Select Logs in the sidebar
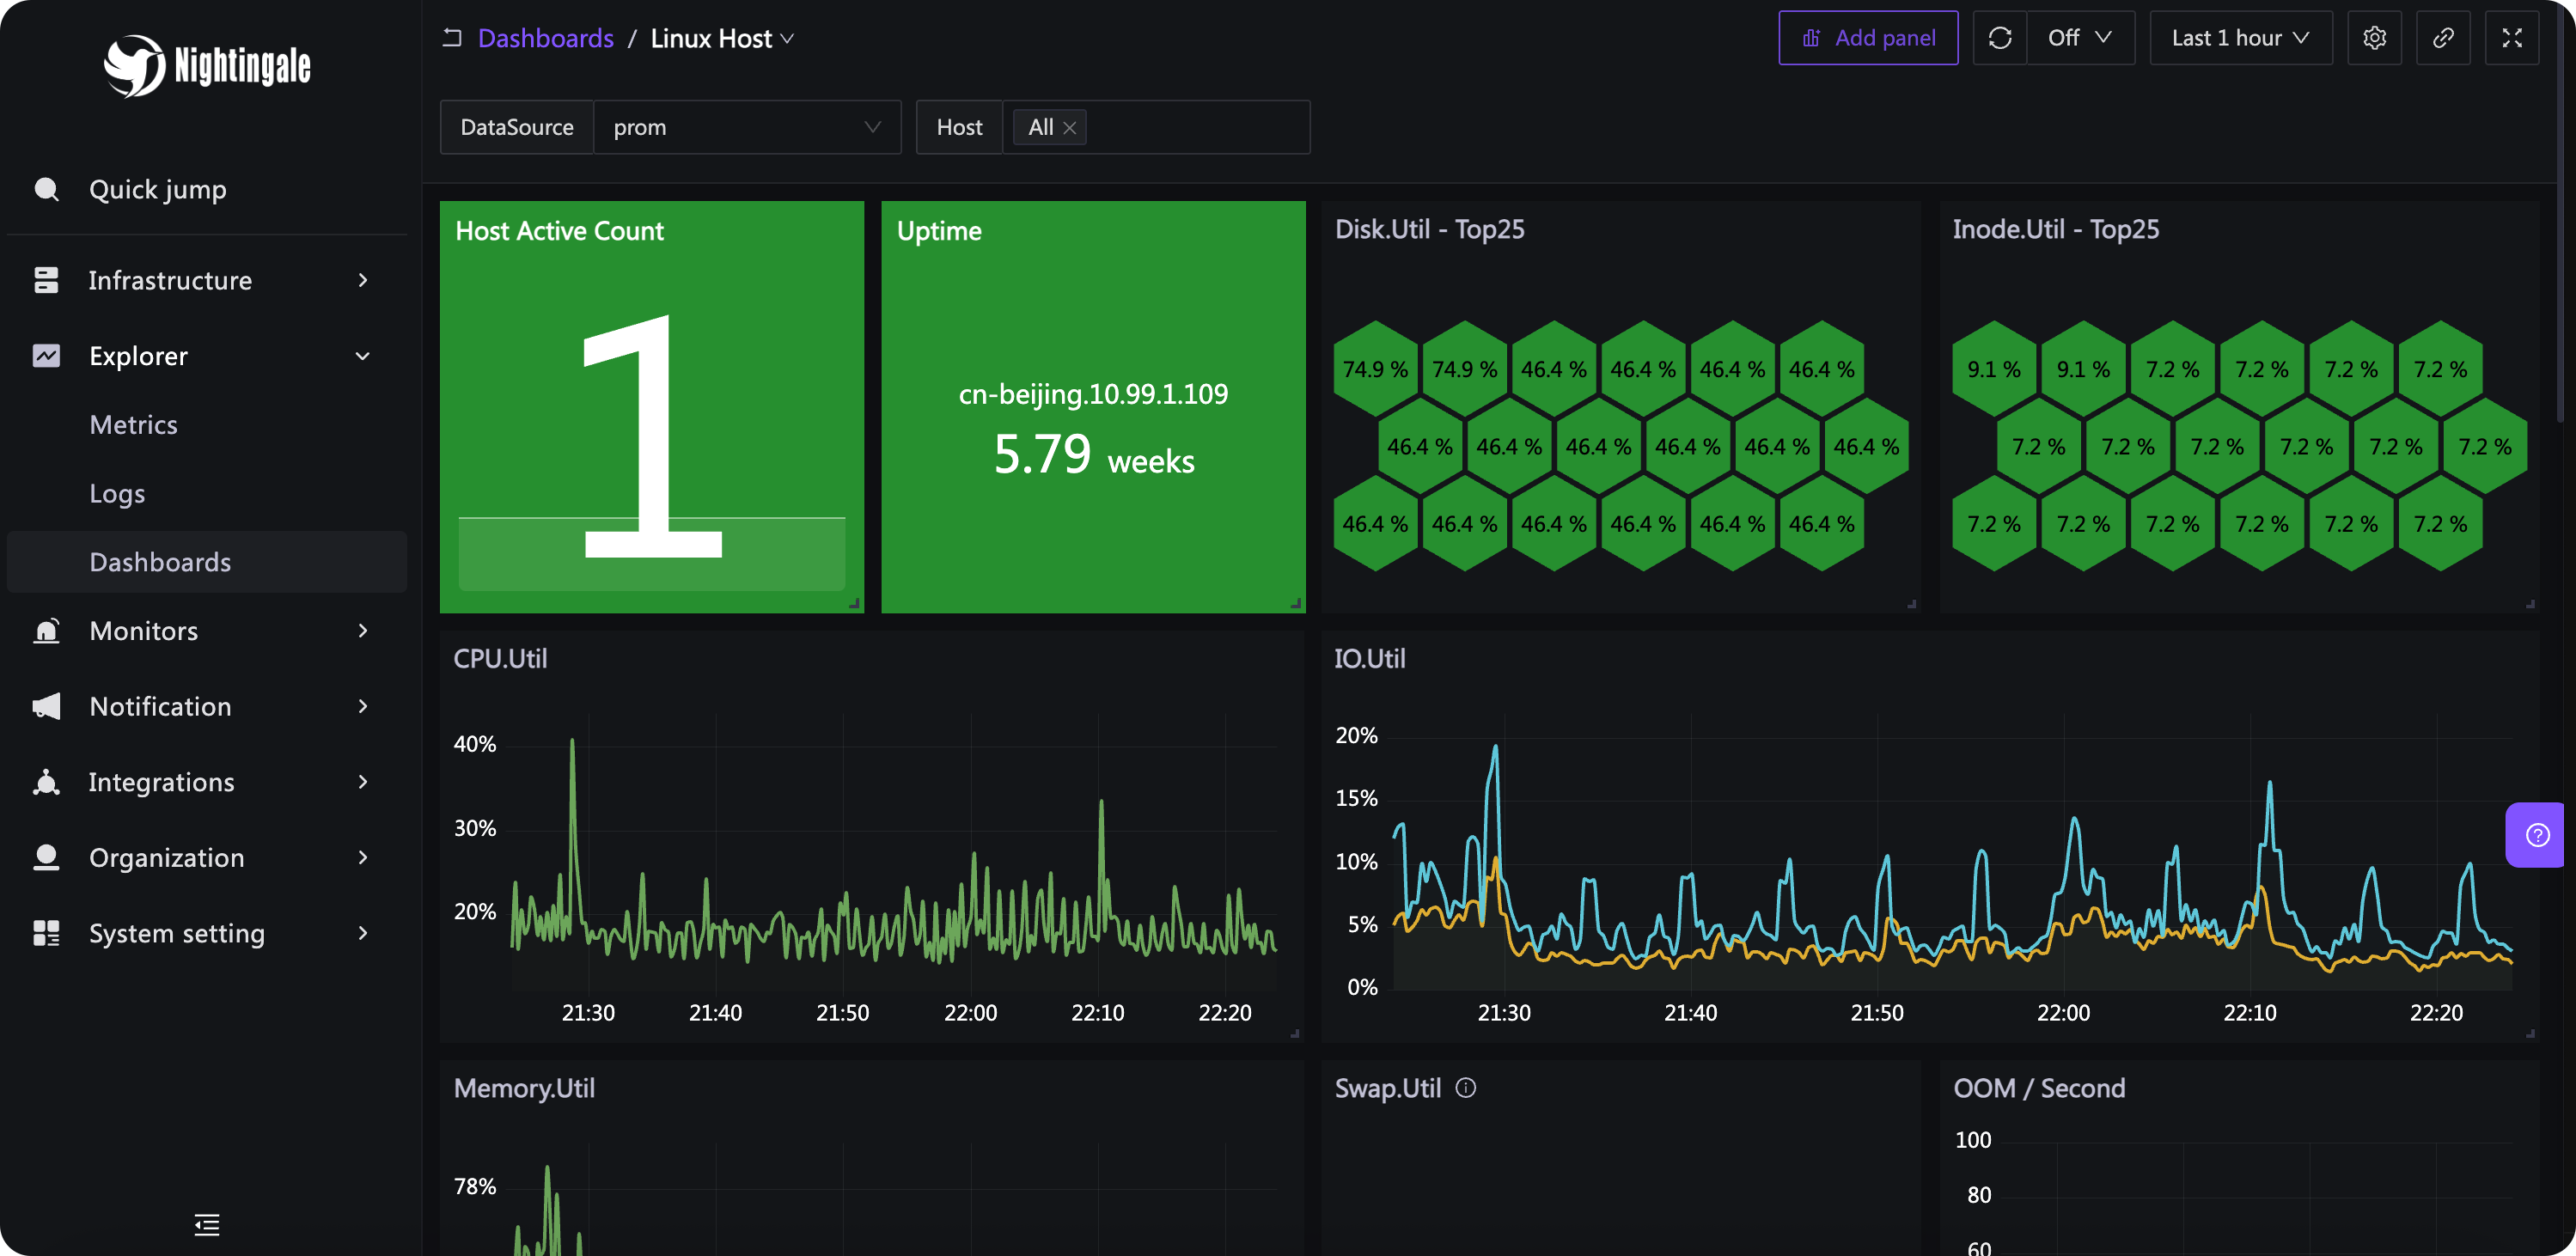This screenshot has height=1256, width=2576. 117,494
